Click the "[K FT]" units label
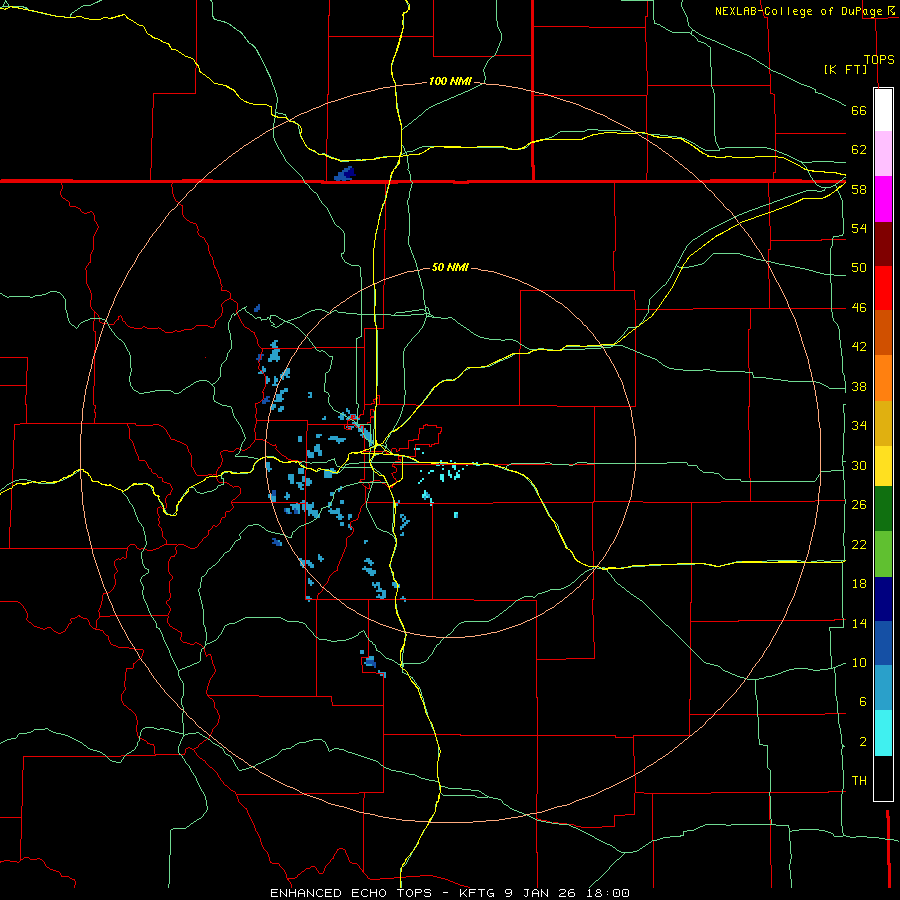 click(x=846, y=69)
